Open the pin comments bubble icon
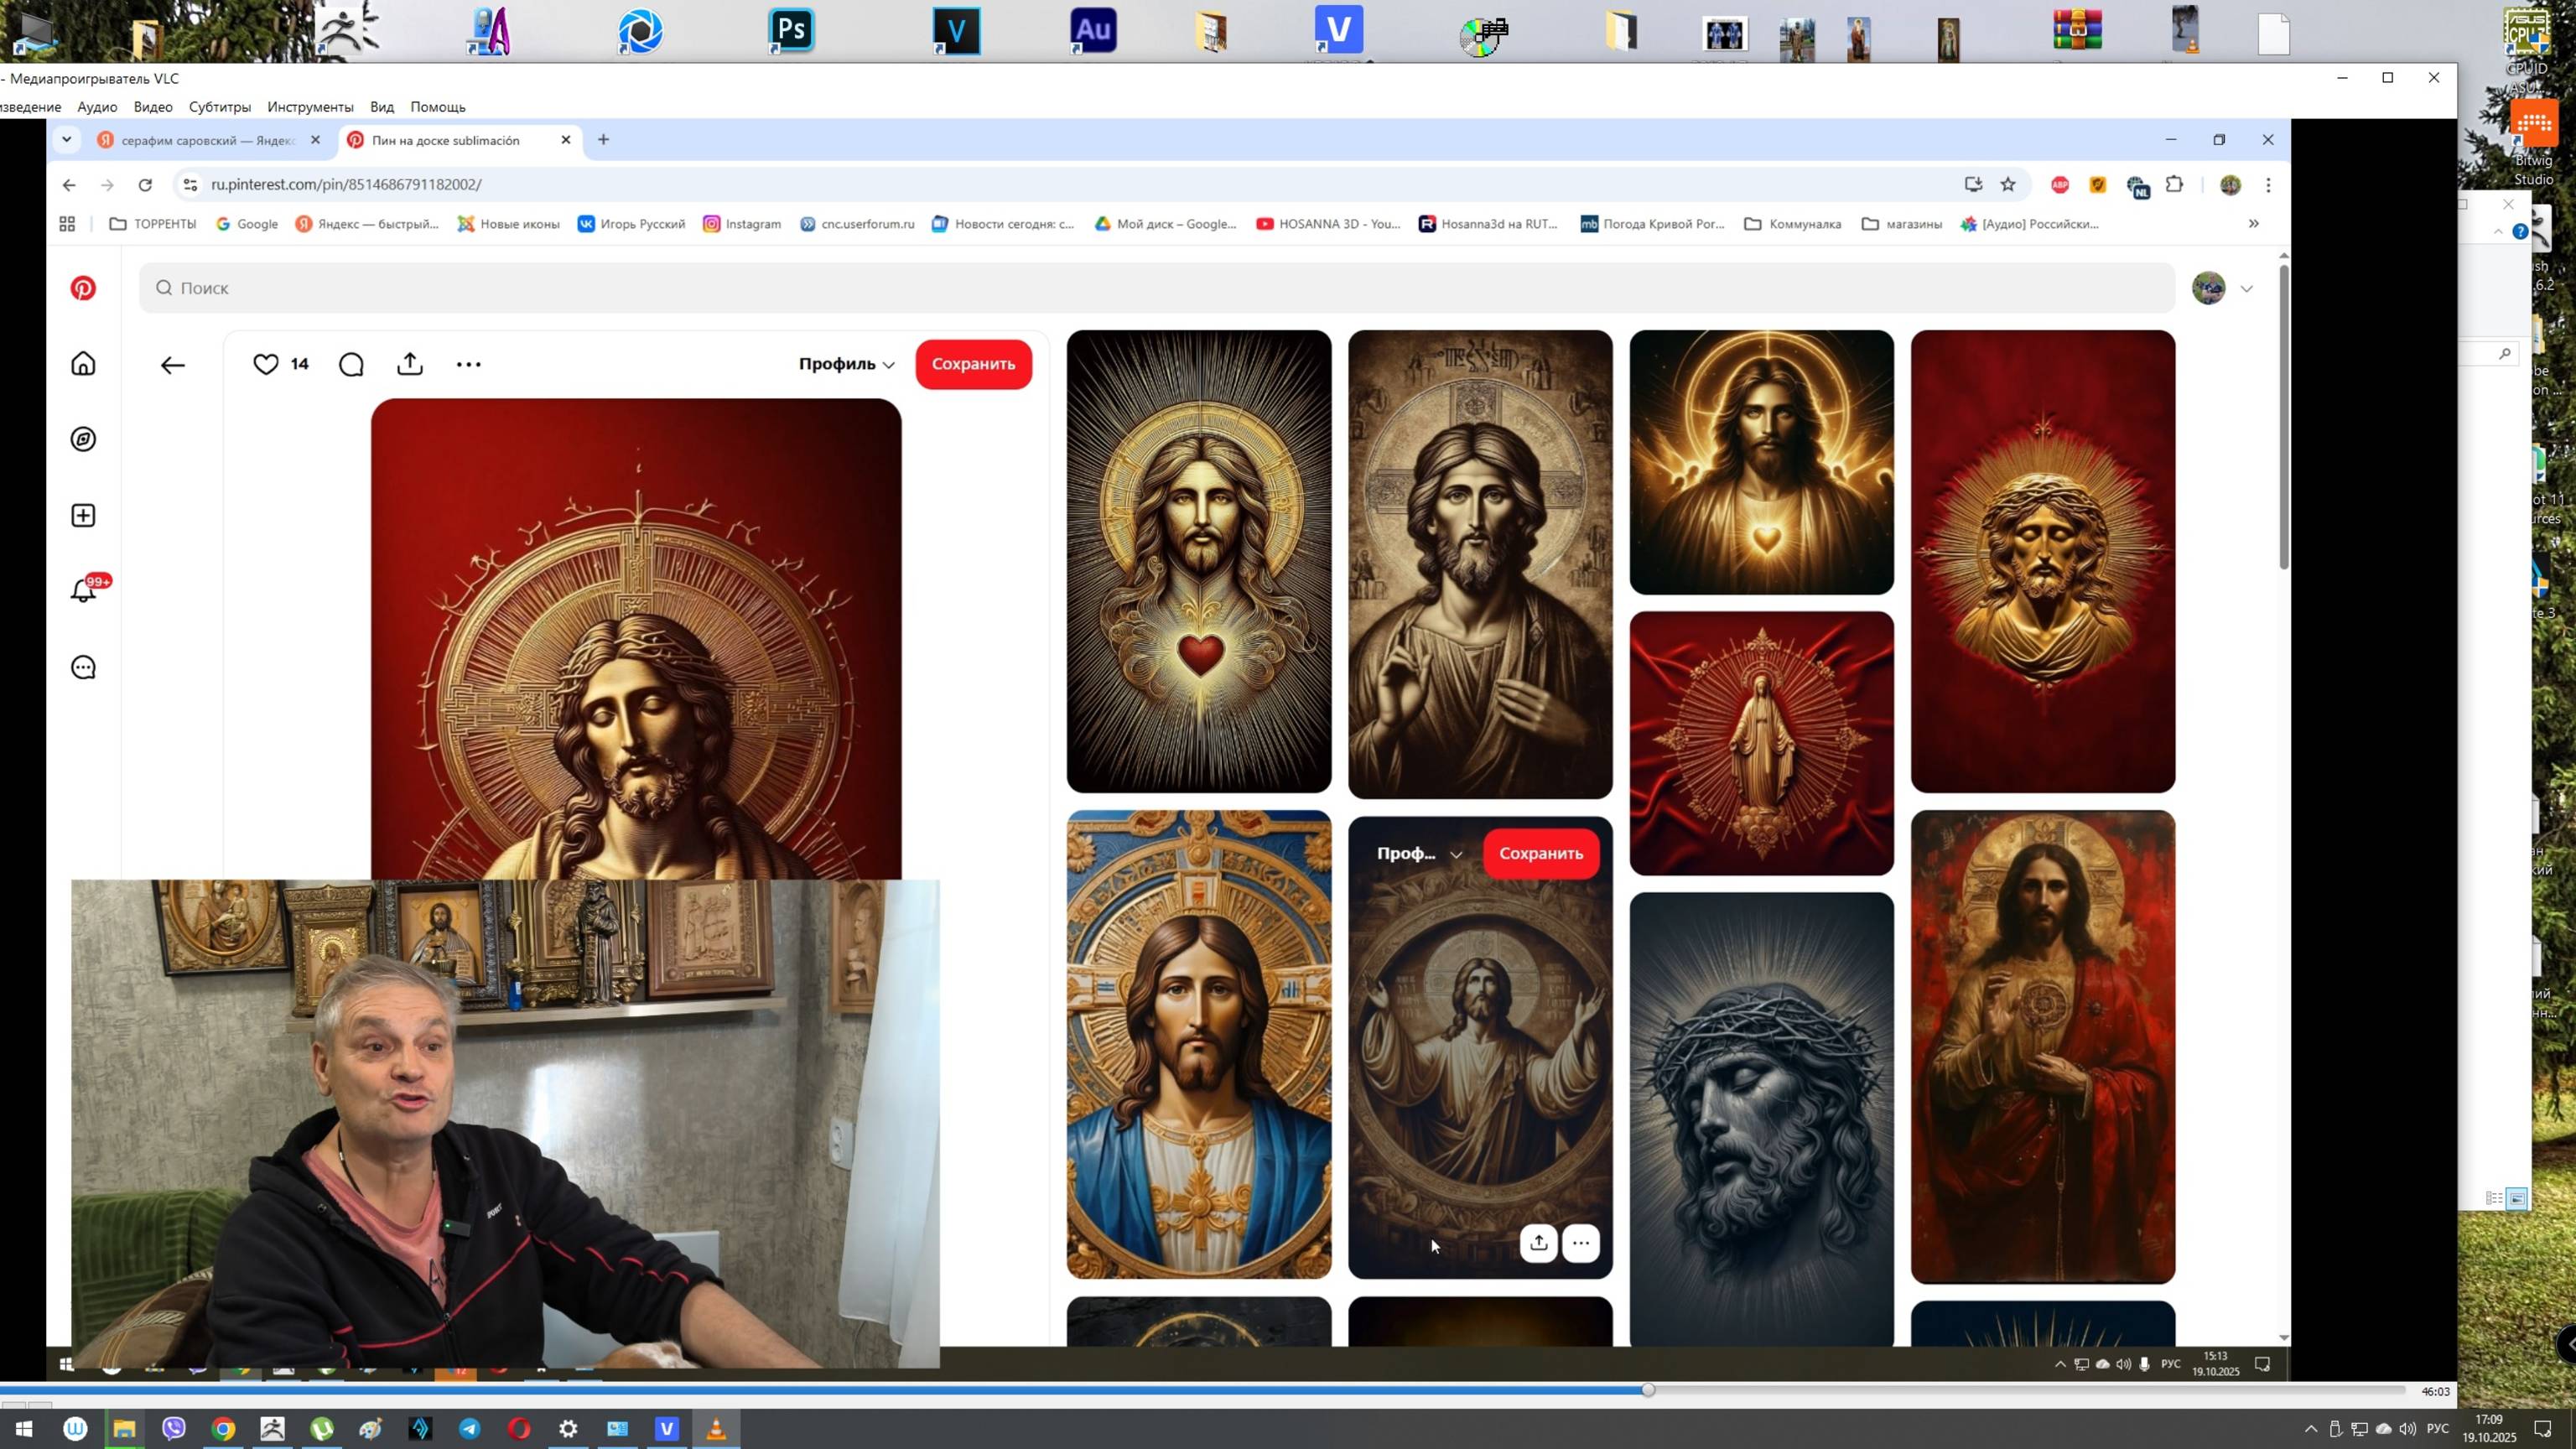The width and height of the screenshot is (2576, 1449). (x=351, y=364)
